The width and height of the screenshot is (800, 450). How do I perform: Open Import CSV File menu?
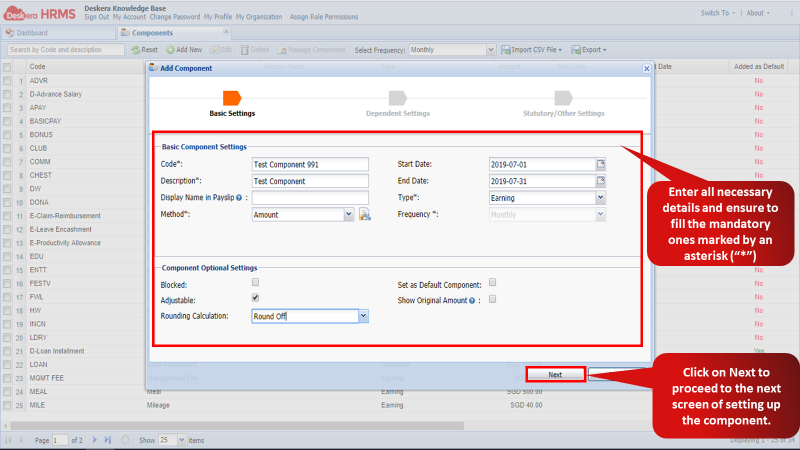pyautogui.click(x=532, y=49)
